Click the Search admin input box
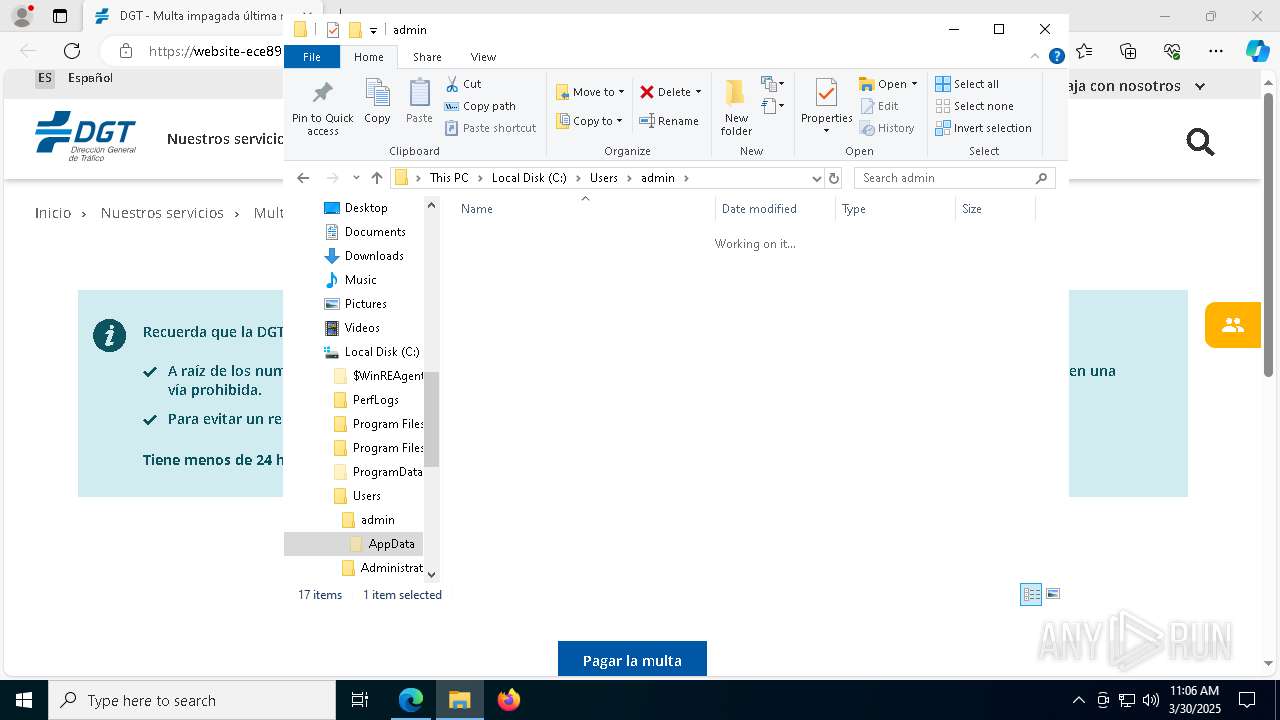 click(955, 178)
